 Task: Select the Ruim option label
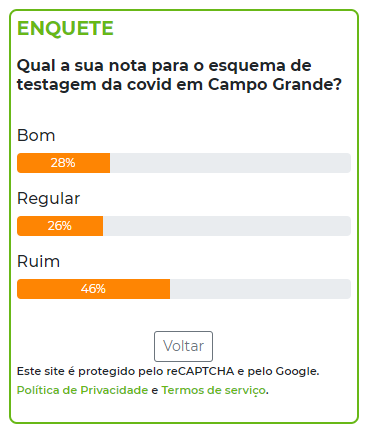click(x=38, y=261)
